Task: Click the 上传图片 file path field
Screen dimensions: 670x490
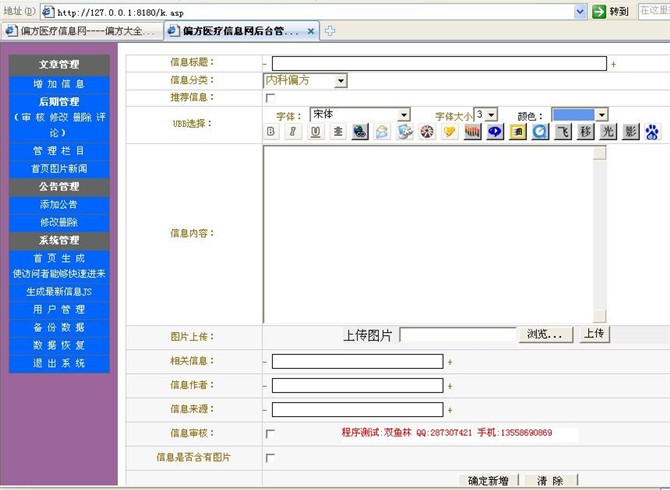Action: coord(458,334)
